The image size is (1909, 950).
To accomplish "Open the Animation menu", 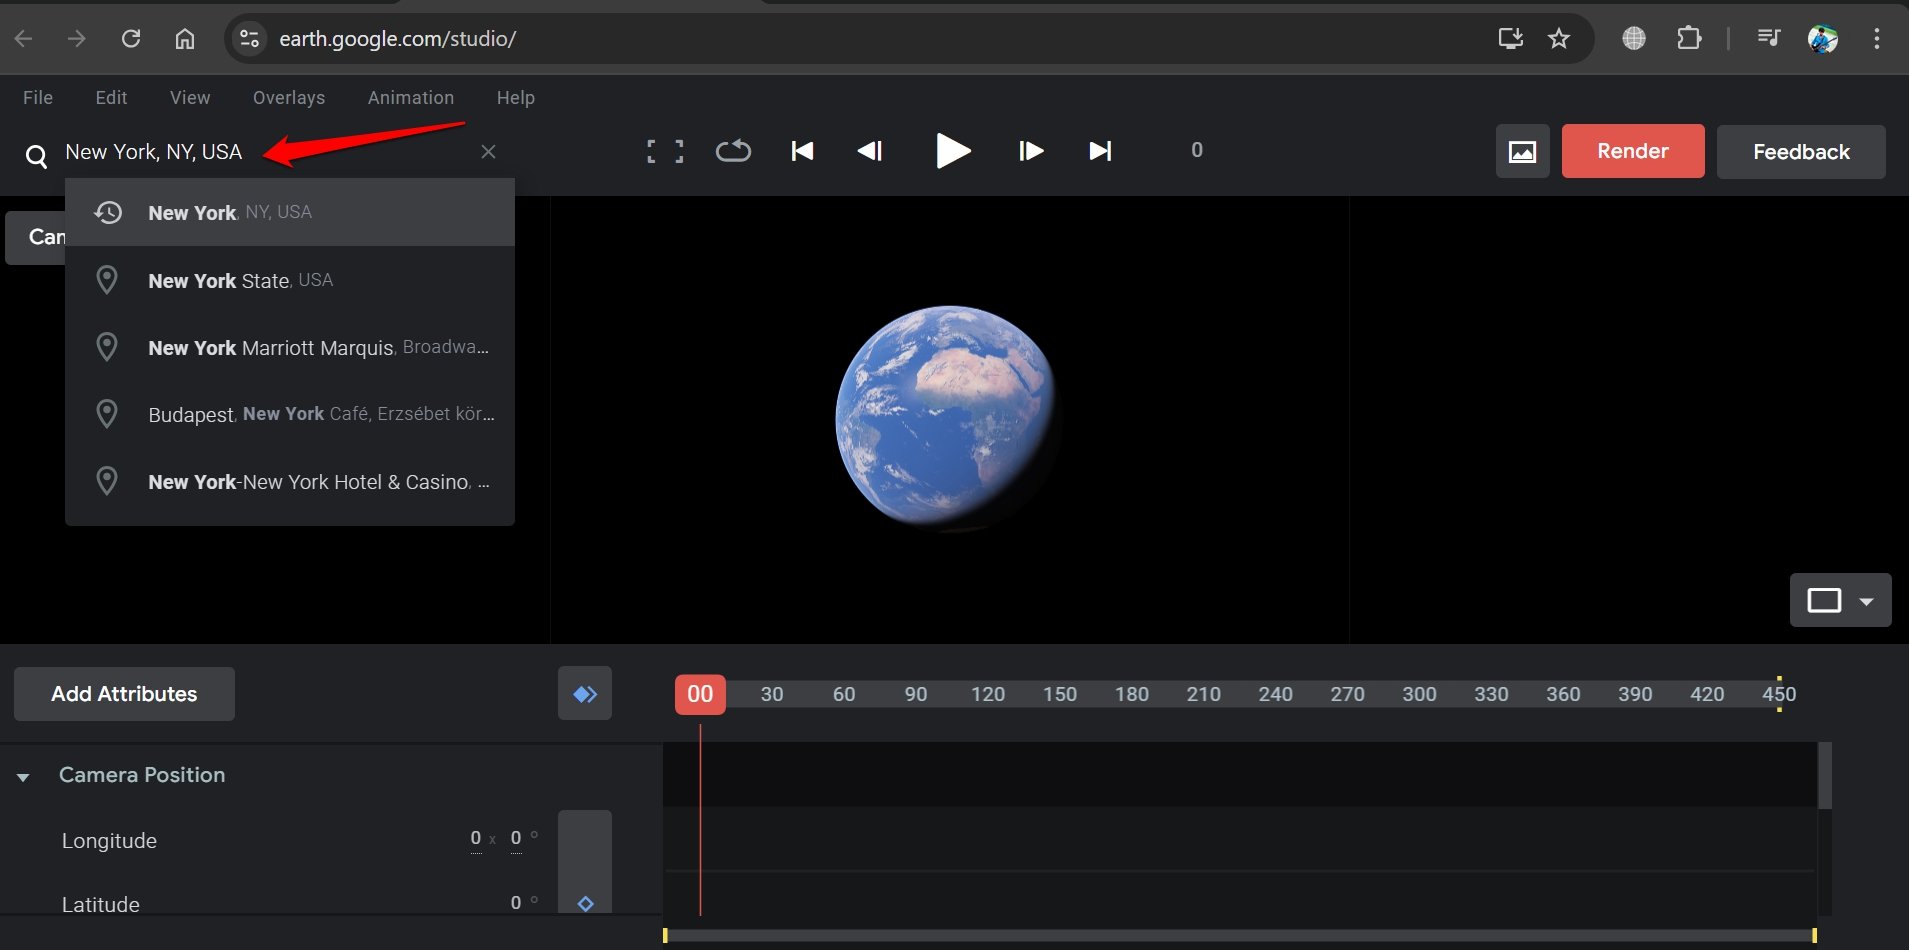I will [411, 97].
